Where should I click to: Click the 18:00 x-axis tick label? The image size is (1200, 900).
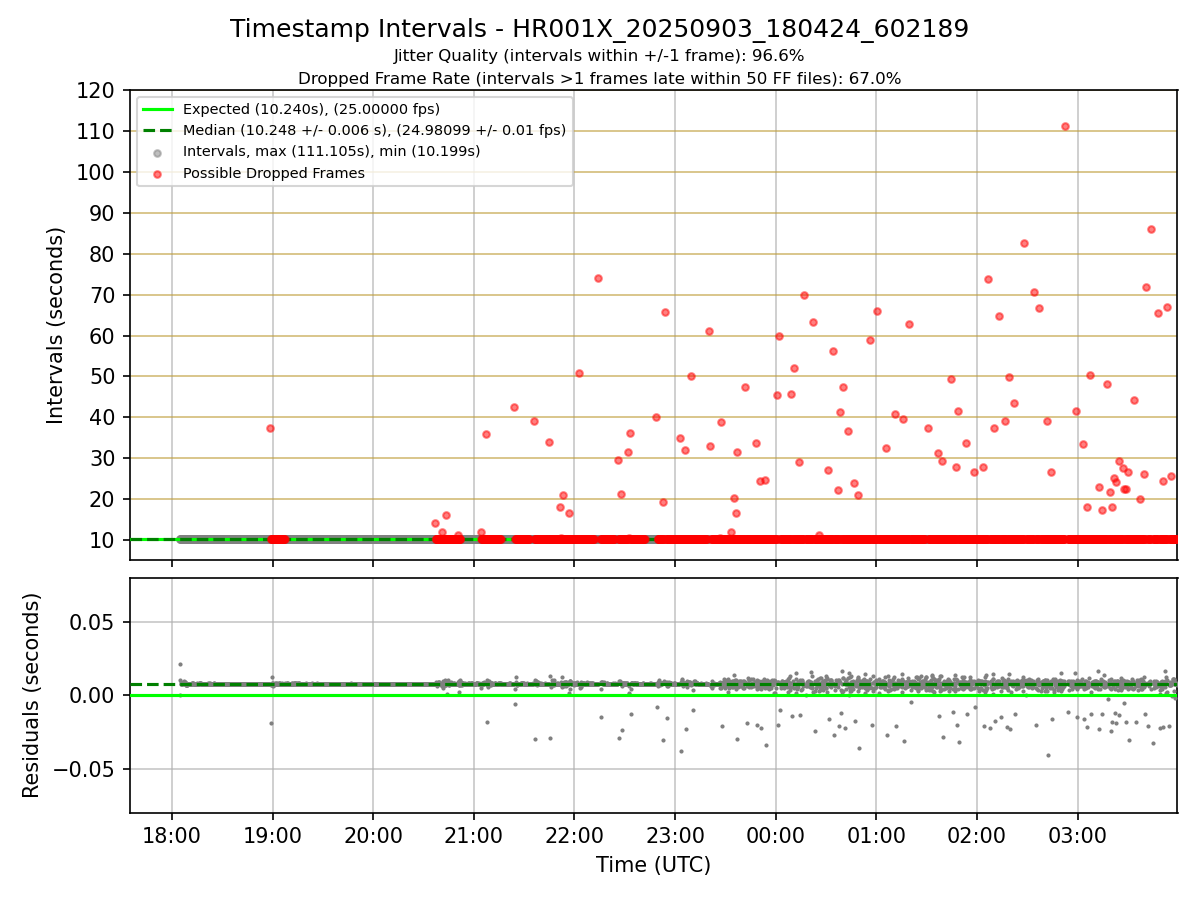(172, 836)
